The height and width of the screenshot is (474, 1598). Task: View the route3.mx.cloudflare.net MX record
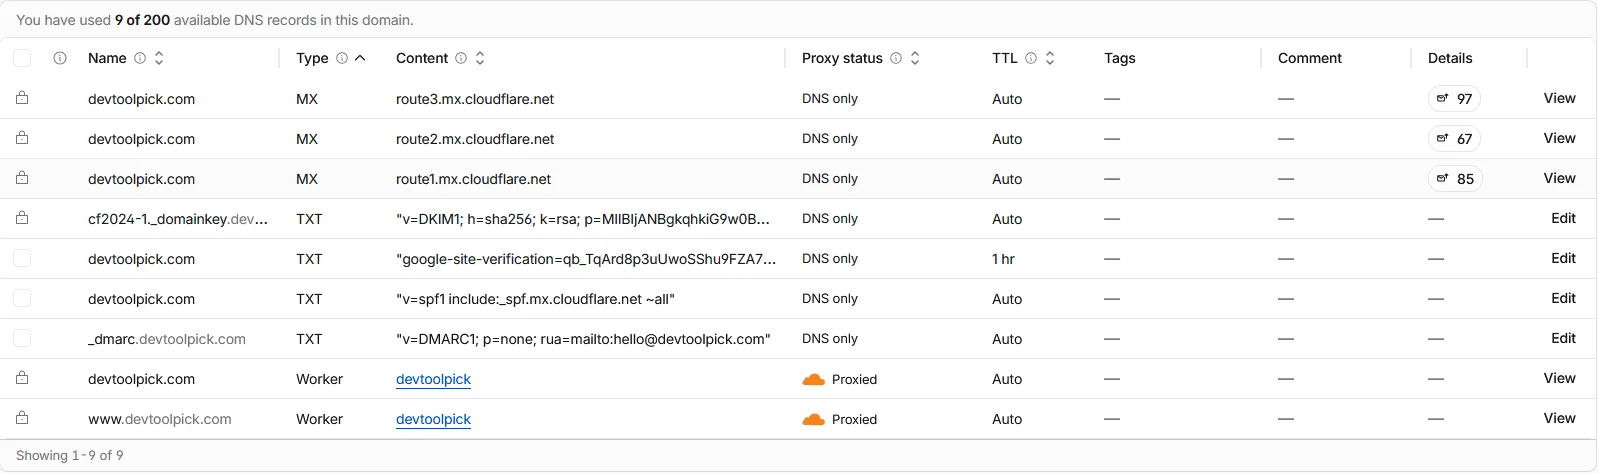pyautogui.click(x=1559, y=98)
